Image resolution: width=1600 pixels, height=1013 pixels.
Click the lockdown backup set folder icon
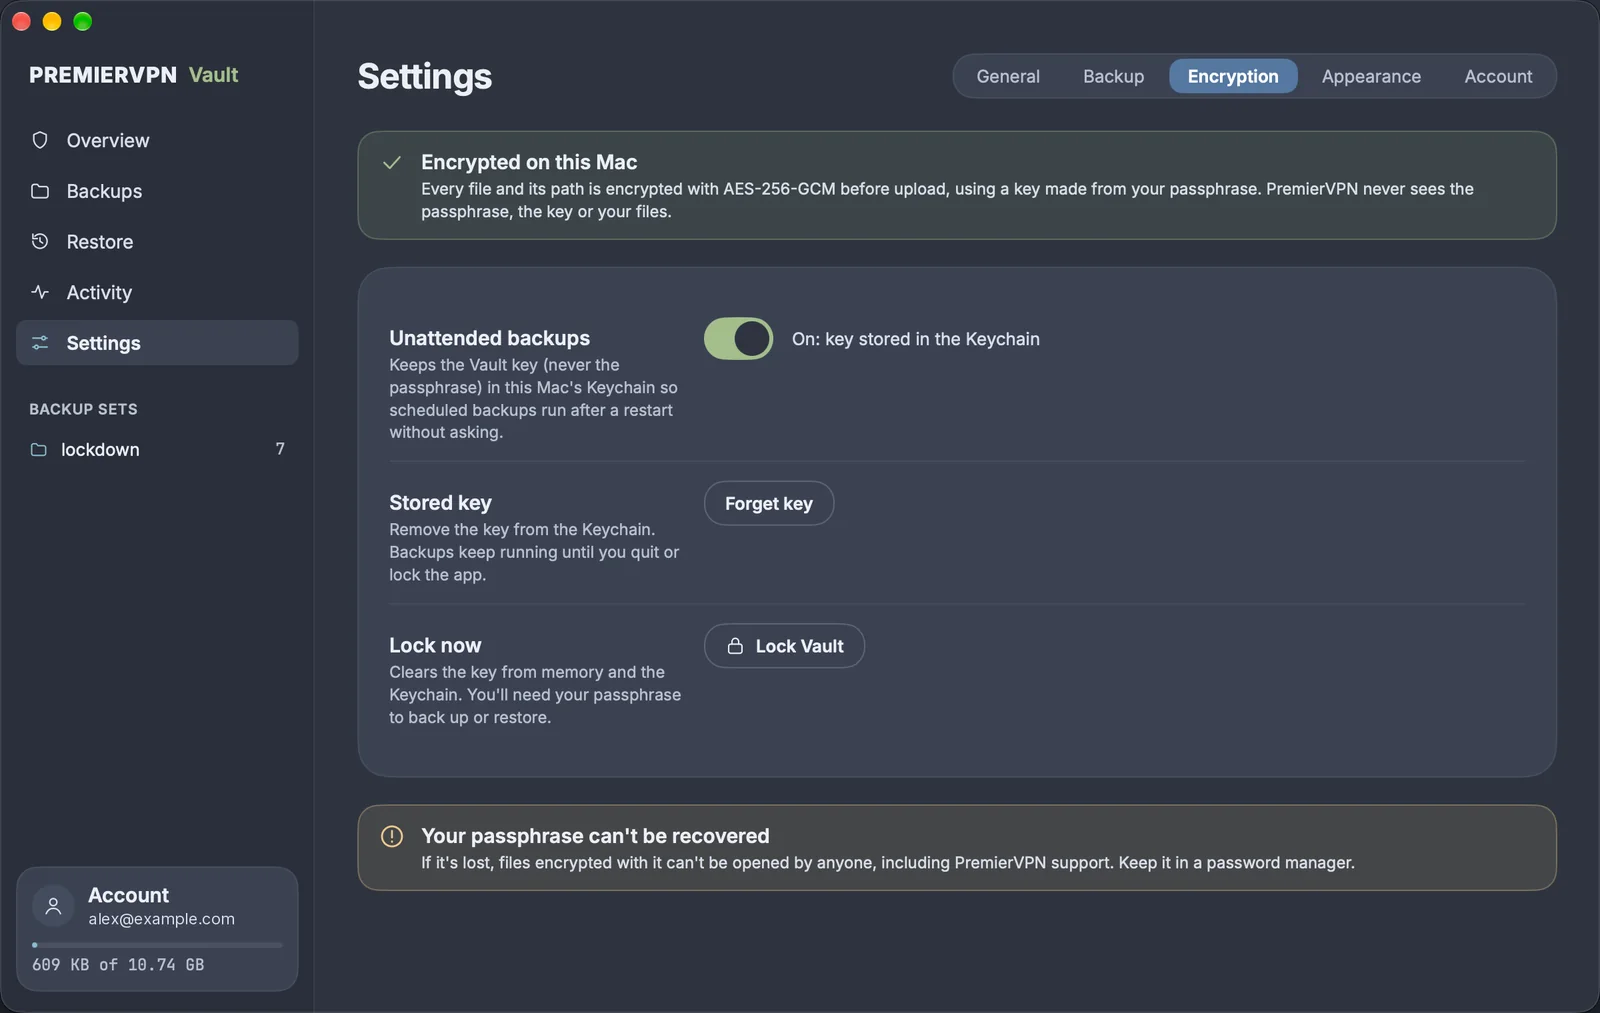click(x=39, y=450)
